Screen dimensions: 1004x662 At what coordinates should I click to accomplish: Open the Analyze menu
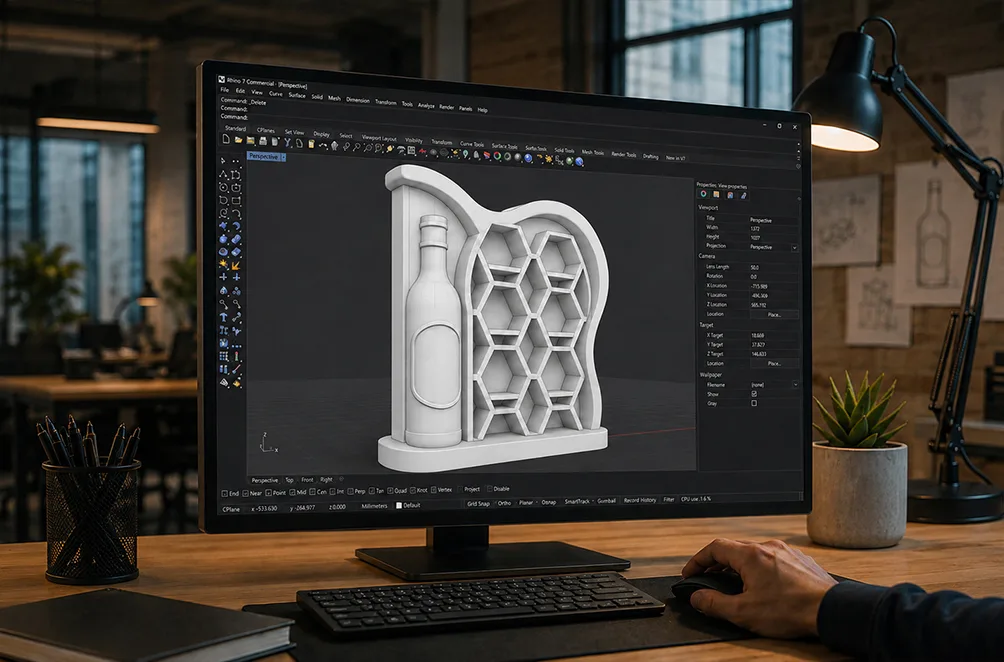coord(426,106)
